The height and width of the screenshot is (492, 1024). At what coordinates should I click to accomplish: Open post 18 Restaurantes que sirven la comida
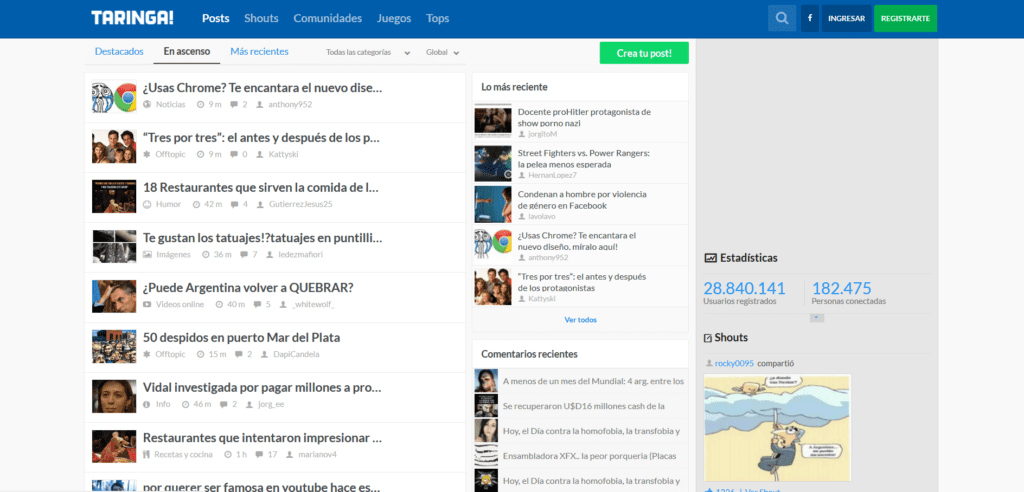(261, 188)
